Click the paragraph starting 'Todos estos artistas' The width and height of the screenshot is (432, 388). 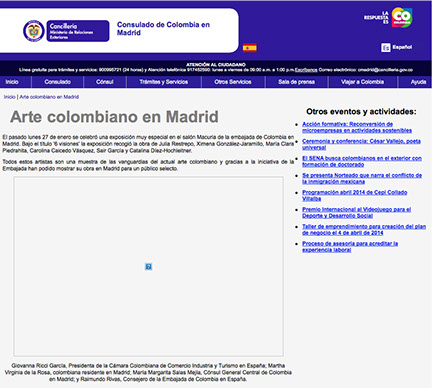(x=148, y=165)
